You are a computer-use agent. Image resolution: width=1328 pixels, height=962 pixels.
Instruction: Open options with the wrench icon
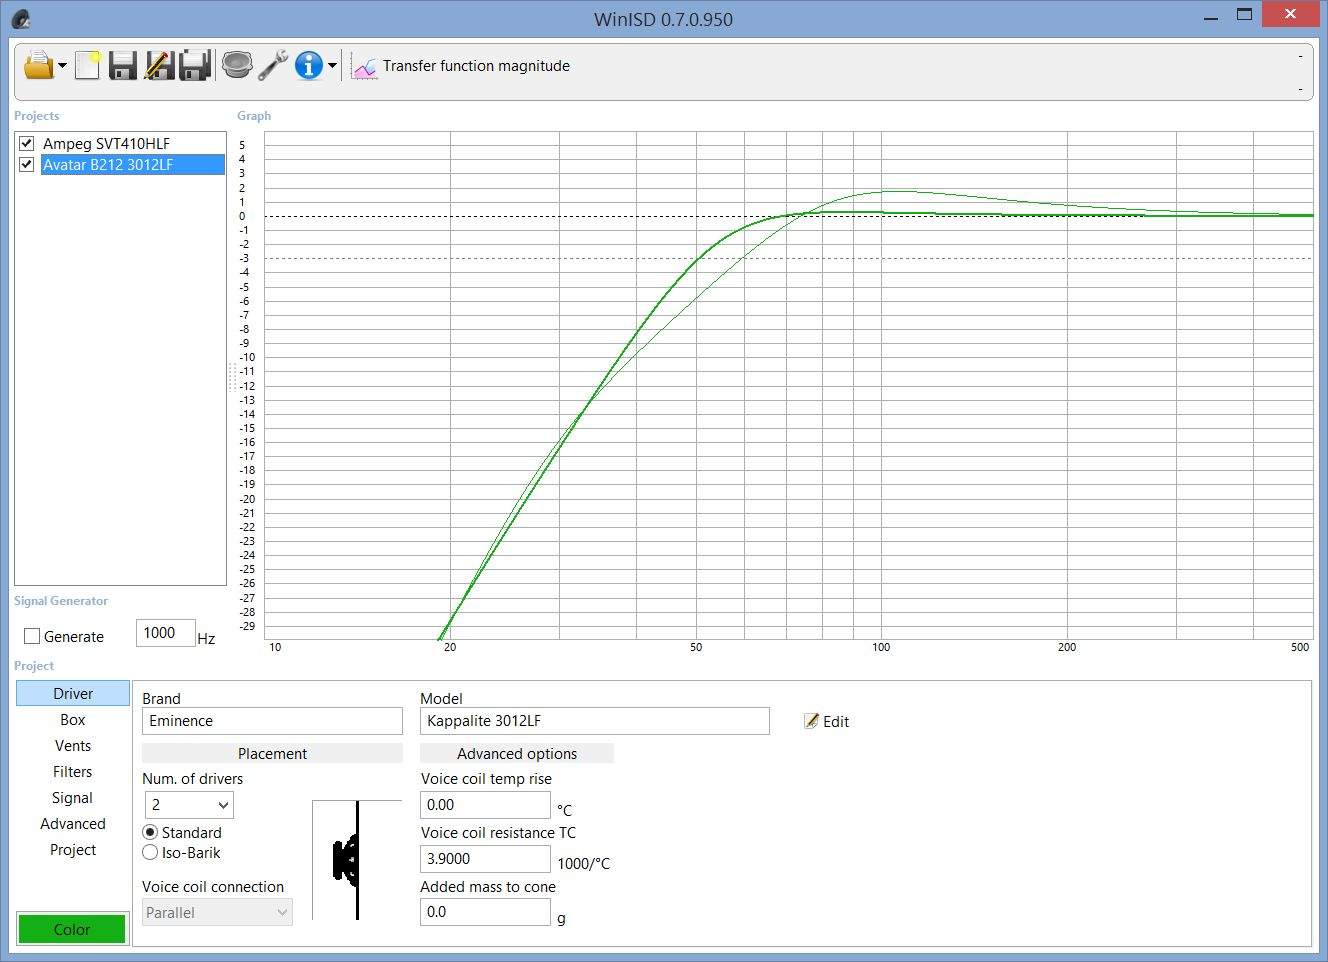click(272, 65)
